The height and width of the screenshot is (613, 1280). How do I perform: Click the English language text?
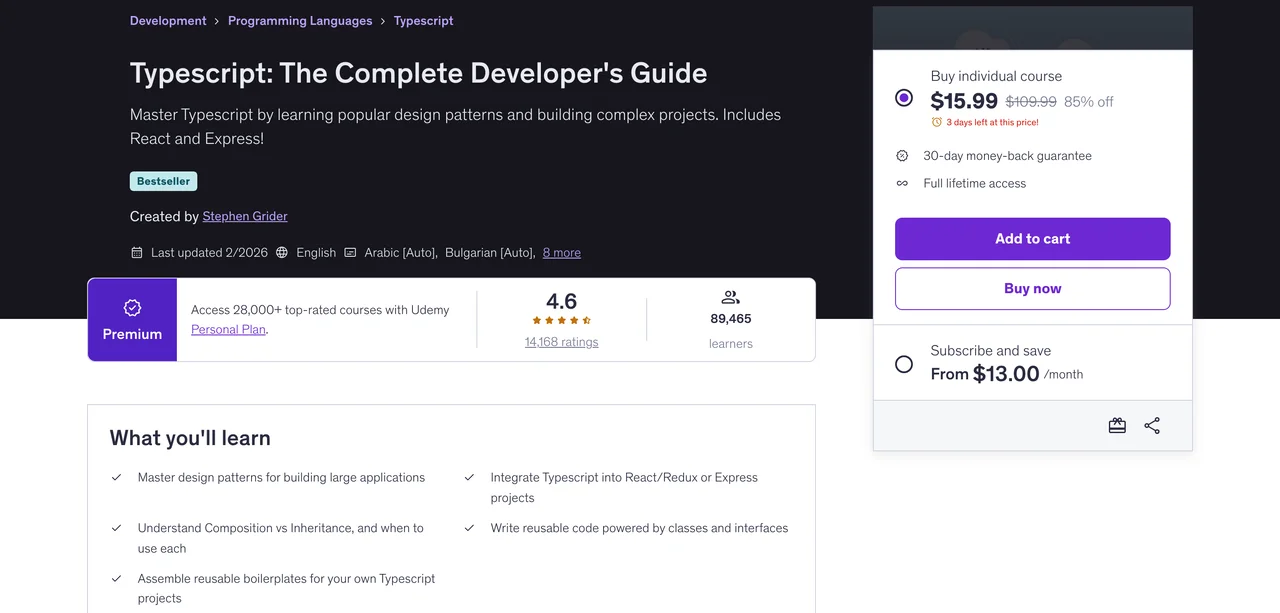[316, 253]
